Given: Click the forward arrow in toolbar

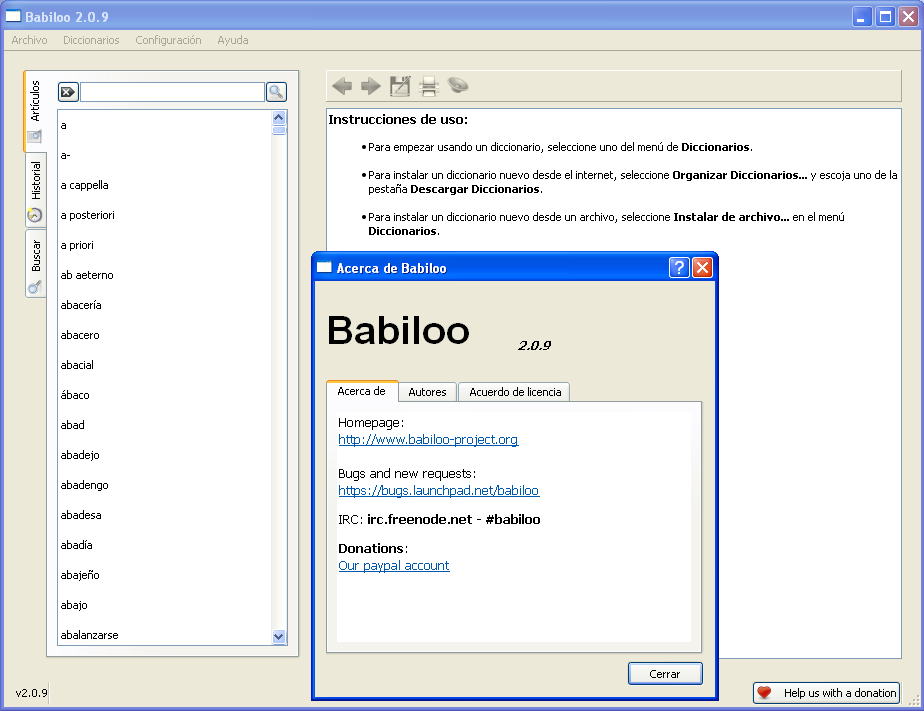Looking at the screenshot, I should 371,87.
